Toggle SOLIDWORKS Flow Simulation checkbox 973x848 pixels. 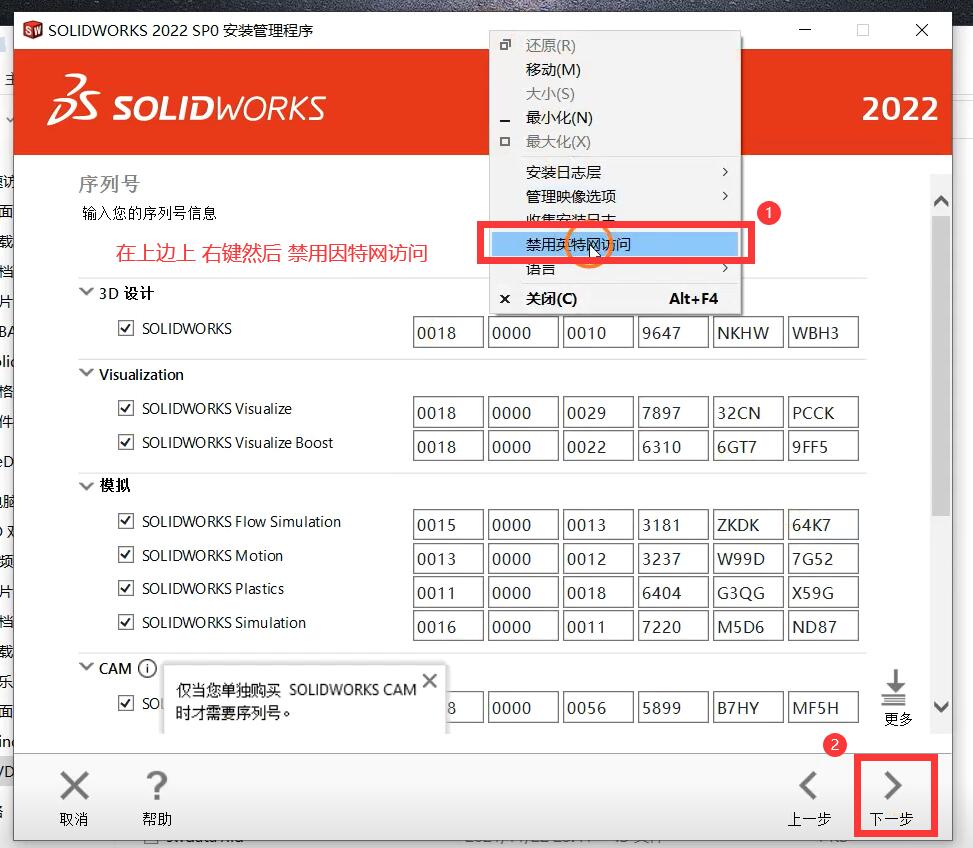pyautogui.click(x=126, y=520)
